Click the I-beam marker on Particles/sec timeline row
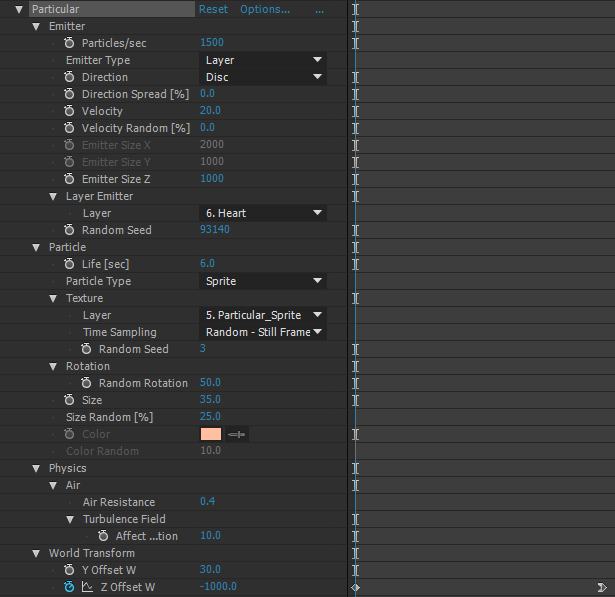This screenshot has height=597, width=615. click(x=355, y=43)
